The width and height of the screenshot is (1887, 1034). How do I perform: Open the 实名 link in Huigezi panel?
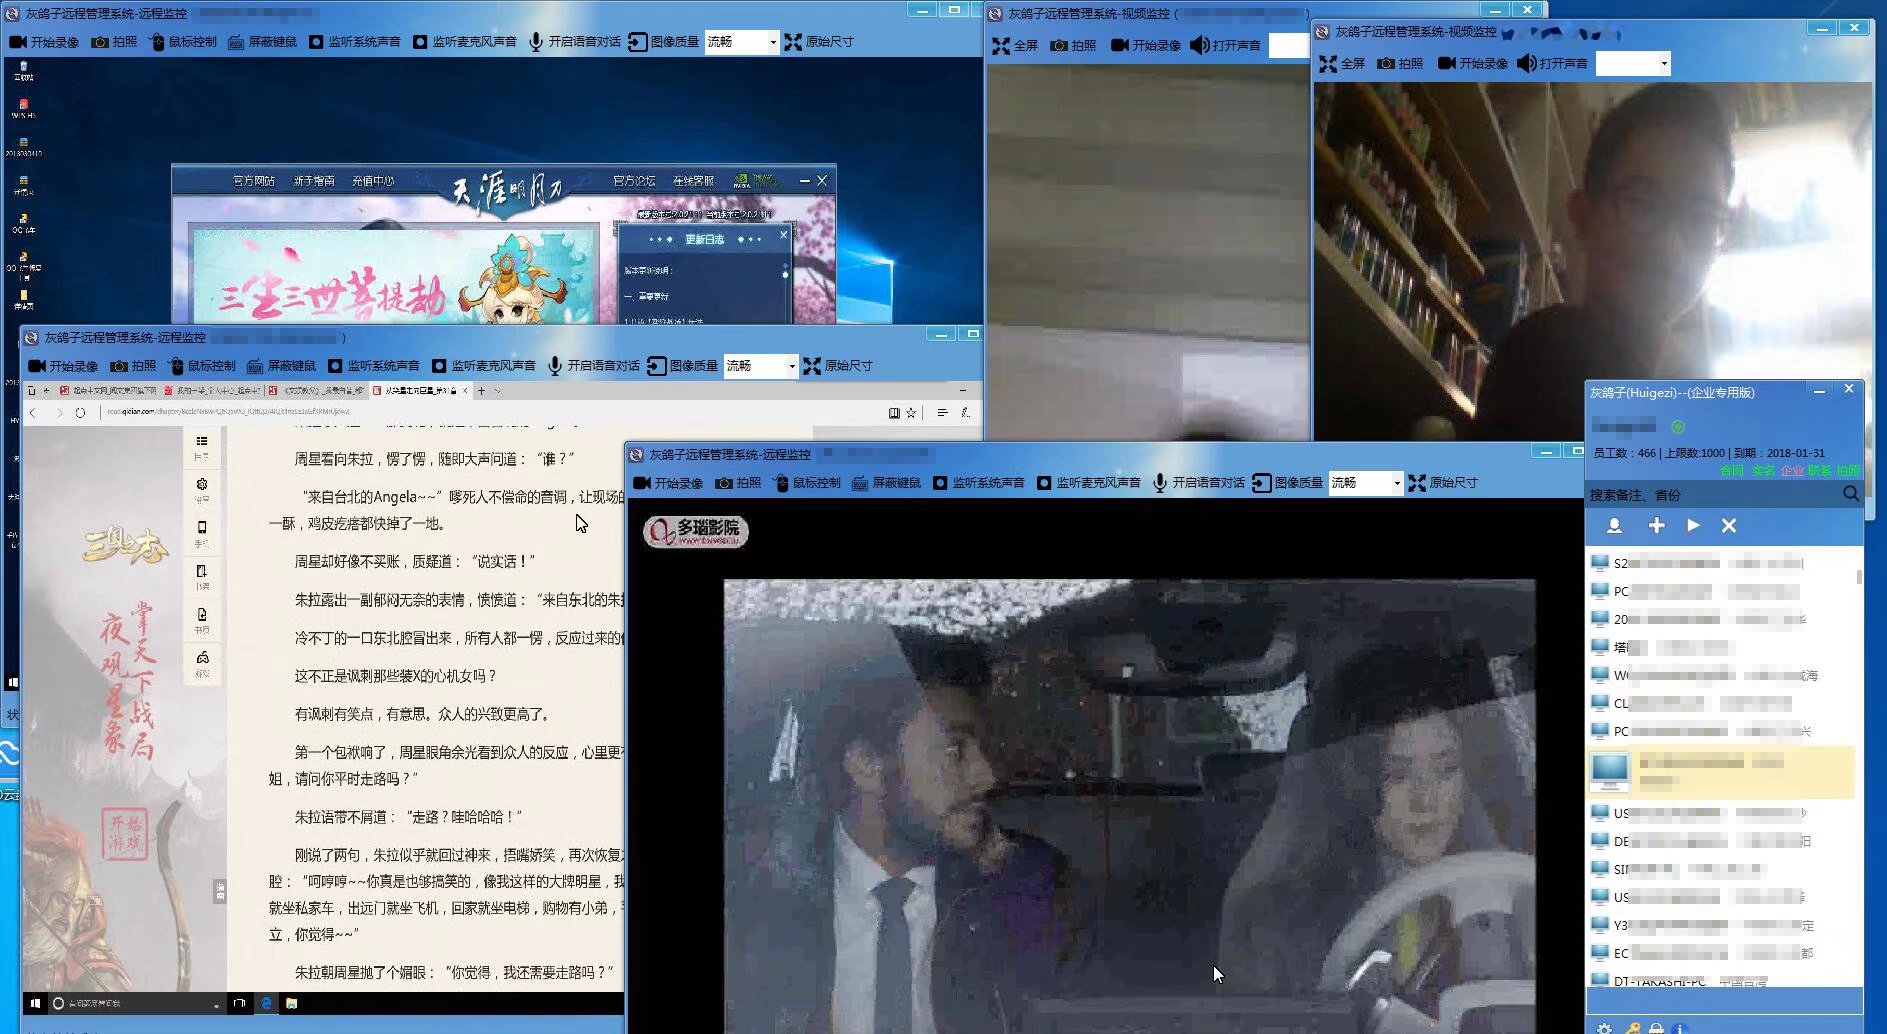coord(1763,470)
